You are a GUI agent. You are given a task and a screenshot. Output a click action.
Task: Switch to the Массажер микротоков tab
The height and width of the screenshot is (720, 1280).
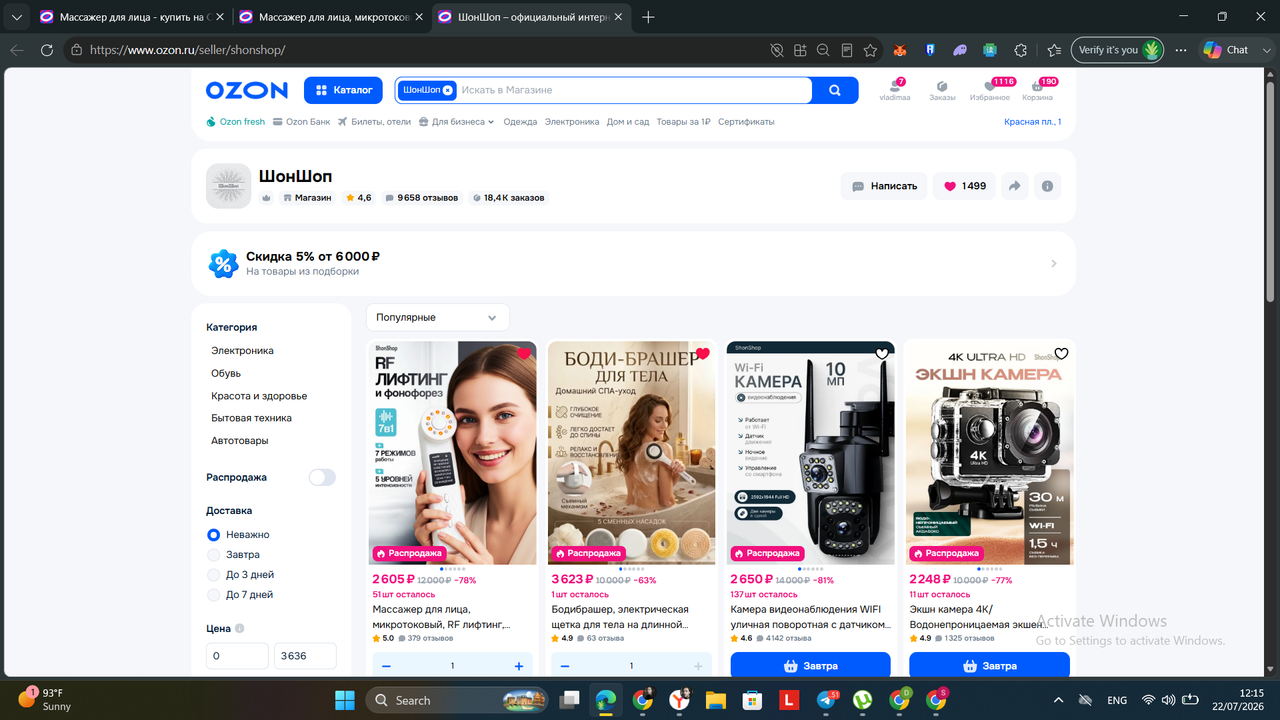329,17
